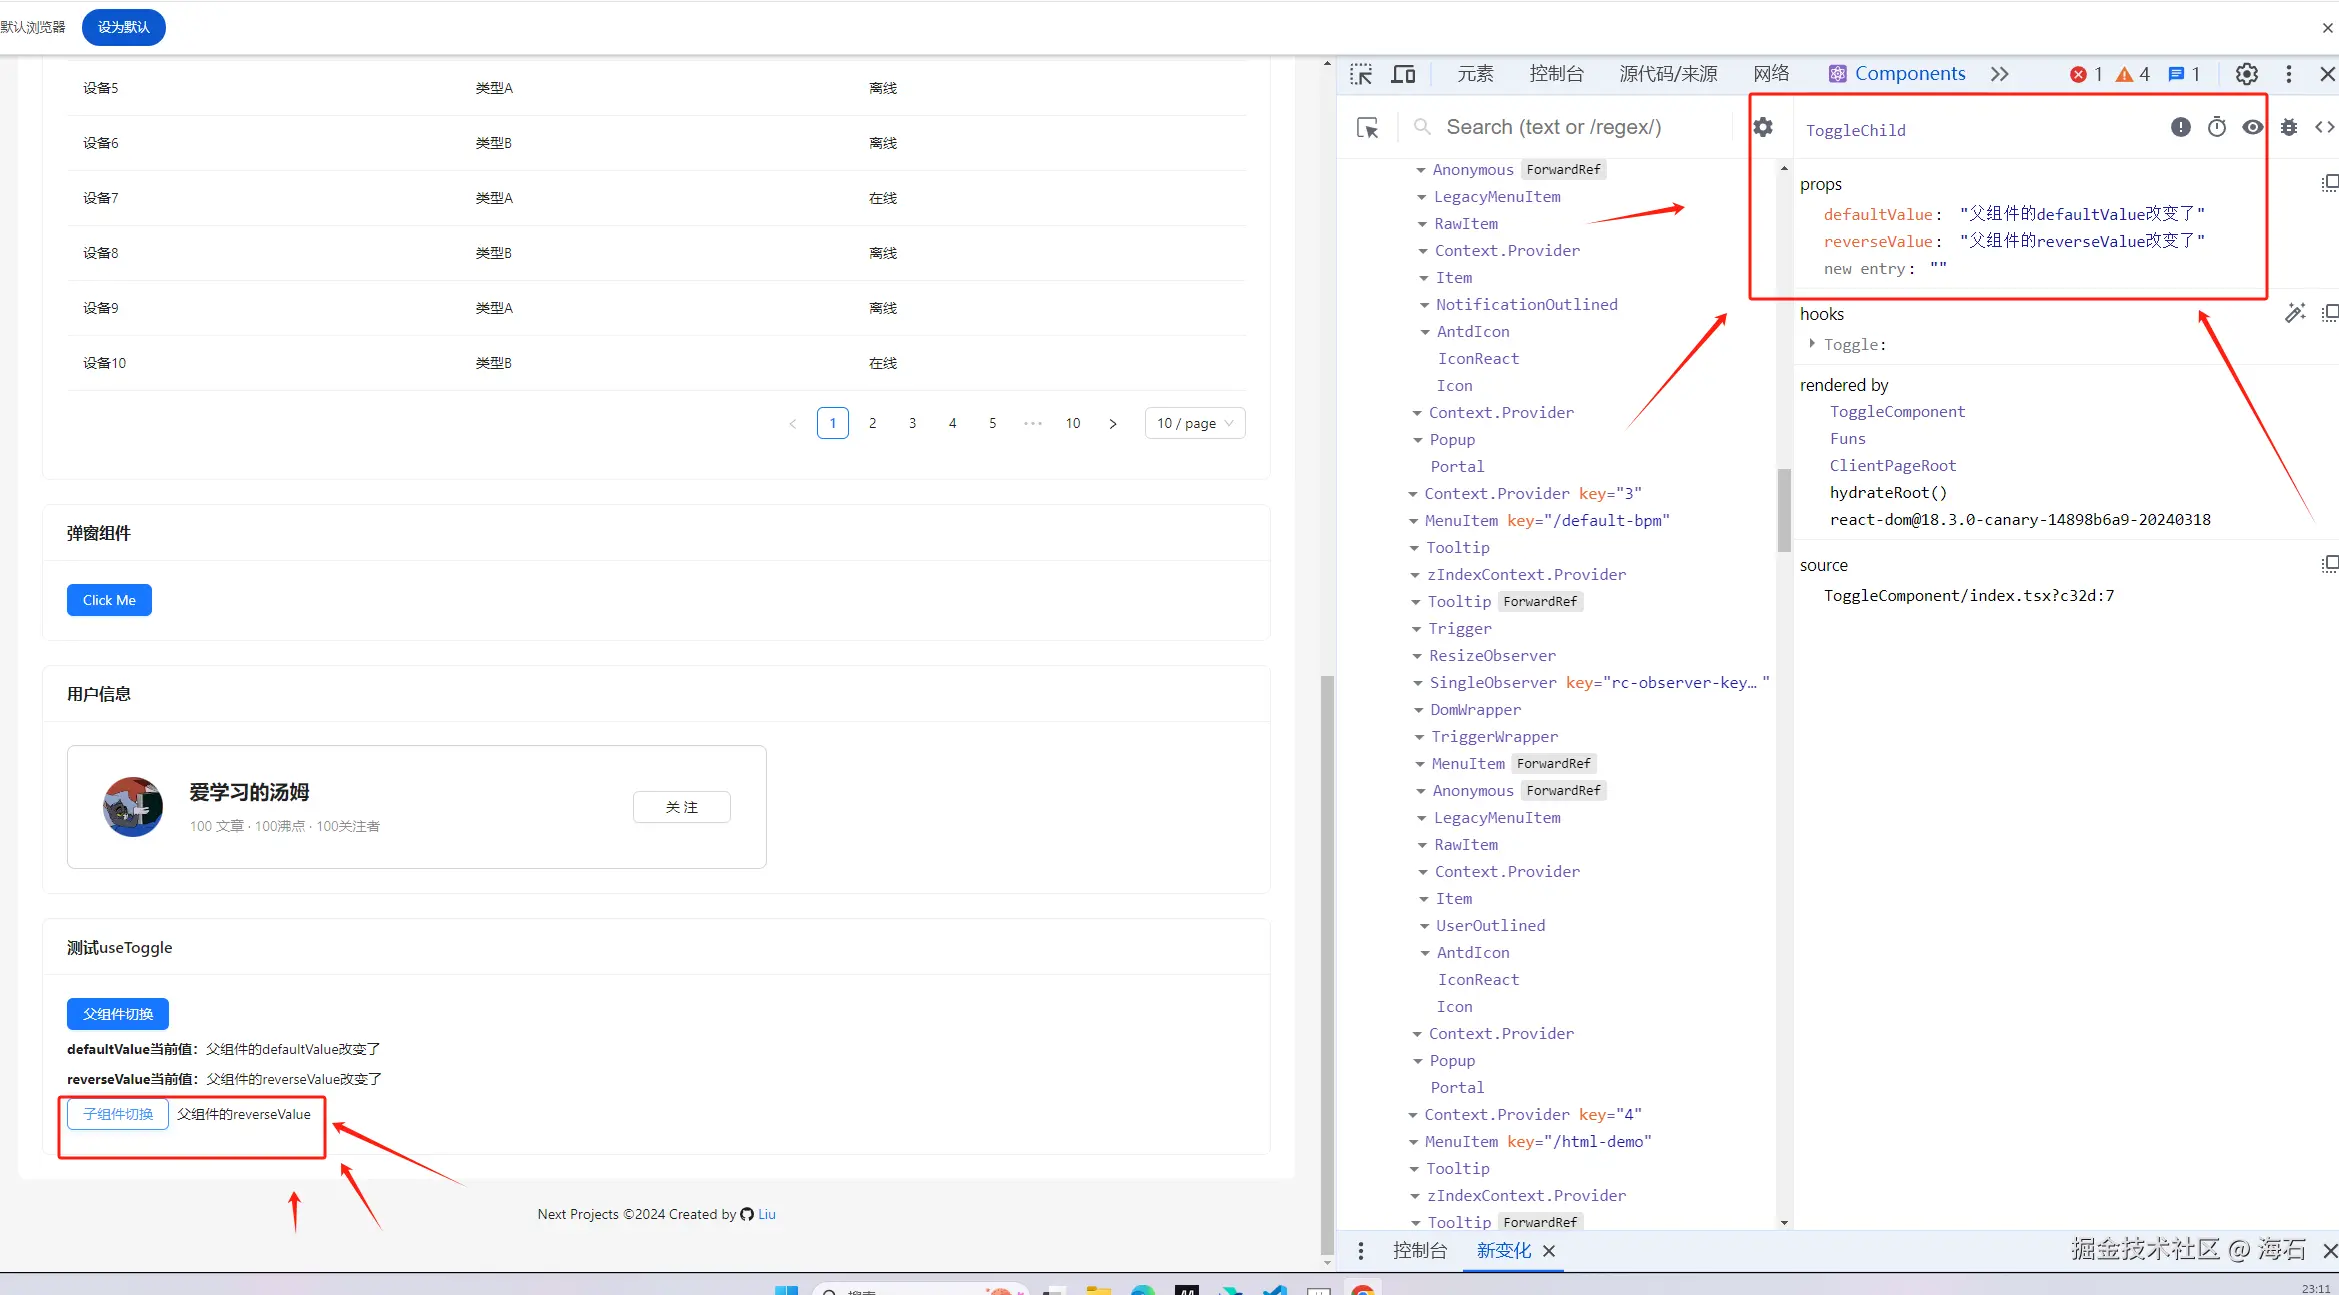Open React DevTools settings gear
This screenshot has height=1295, width=2339.
[1763, 127]
